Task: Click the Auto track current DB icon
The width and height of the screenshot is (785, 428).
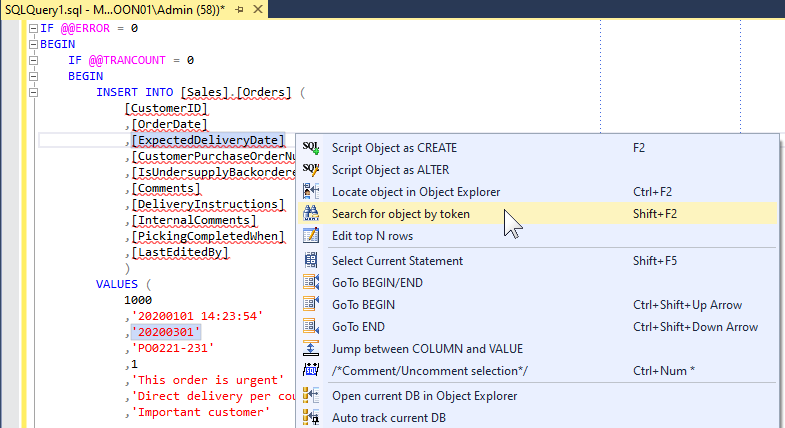Action: (311, 417)
